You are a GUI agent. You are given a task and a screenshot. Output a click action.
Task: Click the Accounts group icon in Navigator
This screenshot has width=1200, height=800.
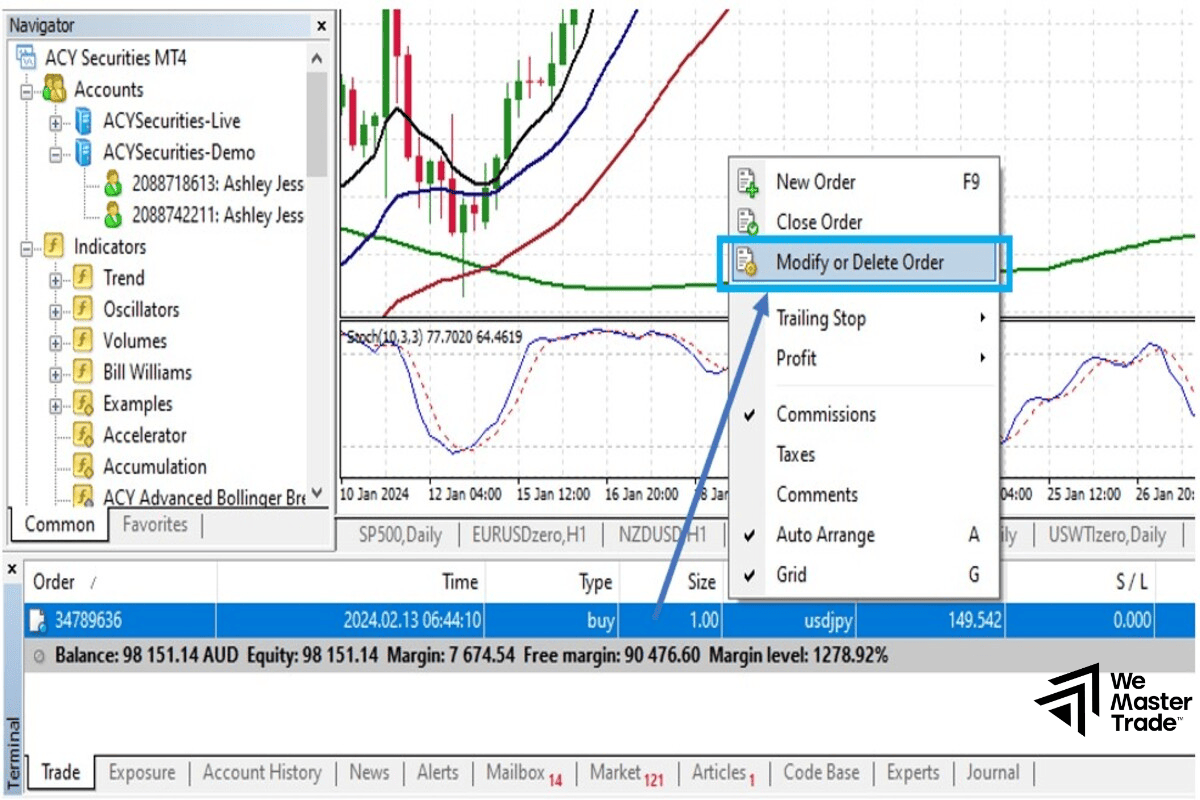coord(56,90)
